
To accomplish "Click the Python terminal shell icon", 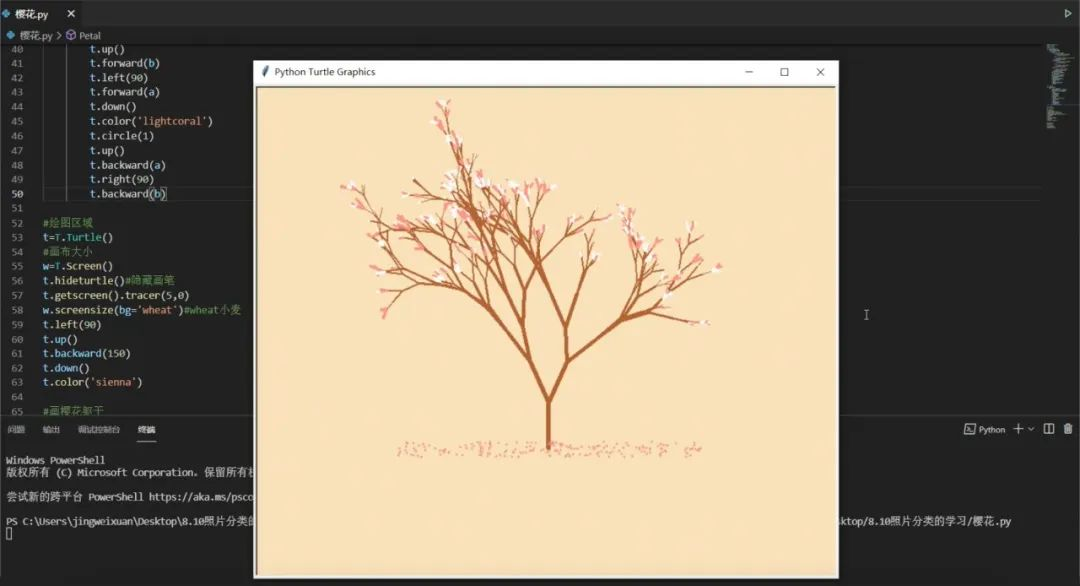I will 969,429.
